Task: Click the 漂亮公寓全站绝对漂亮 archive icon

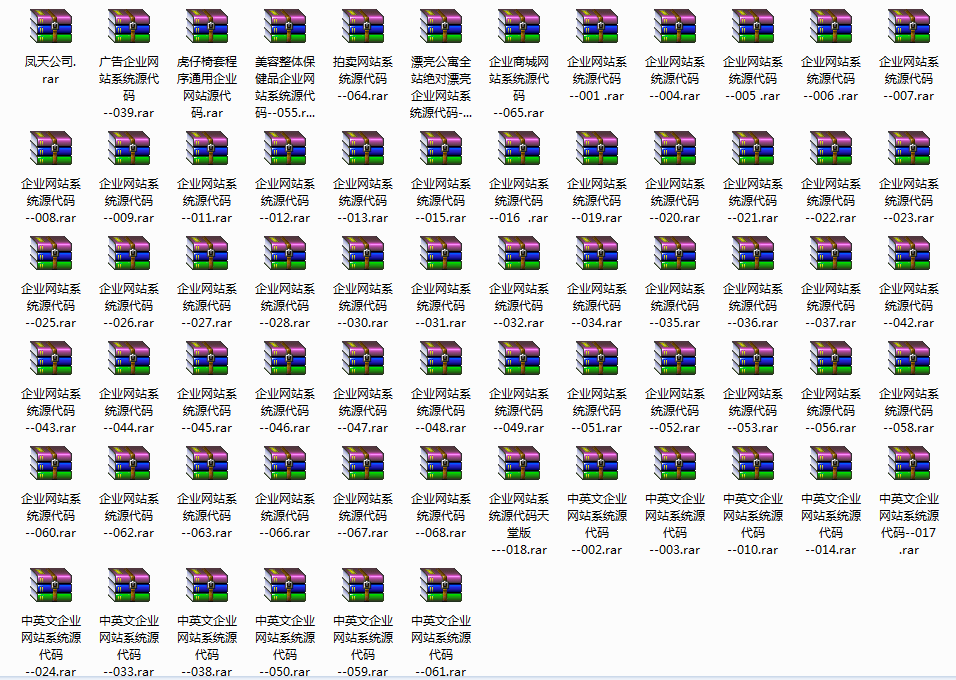Action: (441, 26)
